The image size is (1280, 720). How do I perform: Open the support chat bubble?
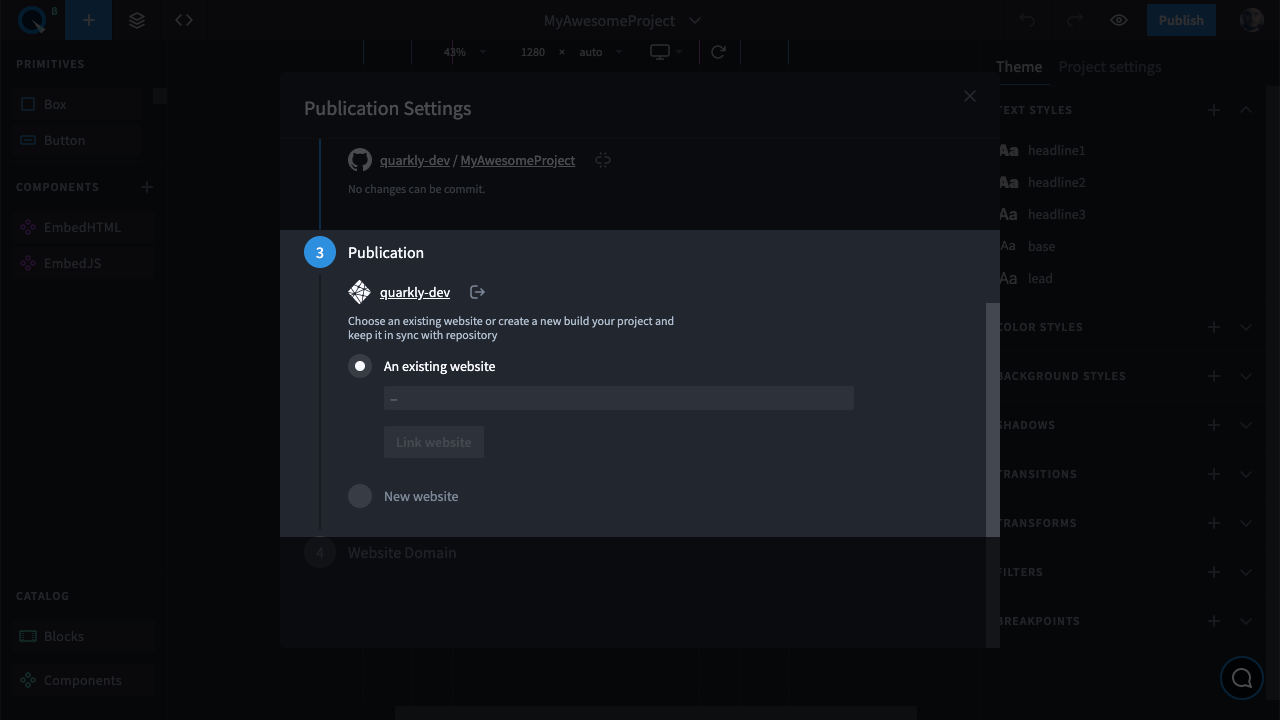tap(1242, 678)
